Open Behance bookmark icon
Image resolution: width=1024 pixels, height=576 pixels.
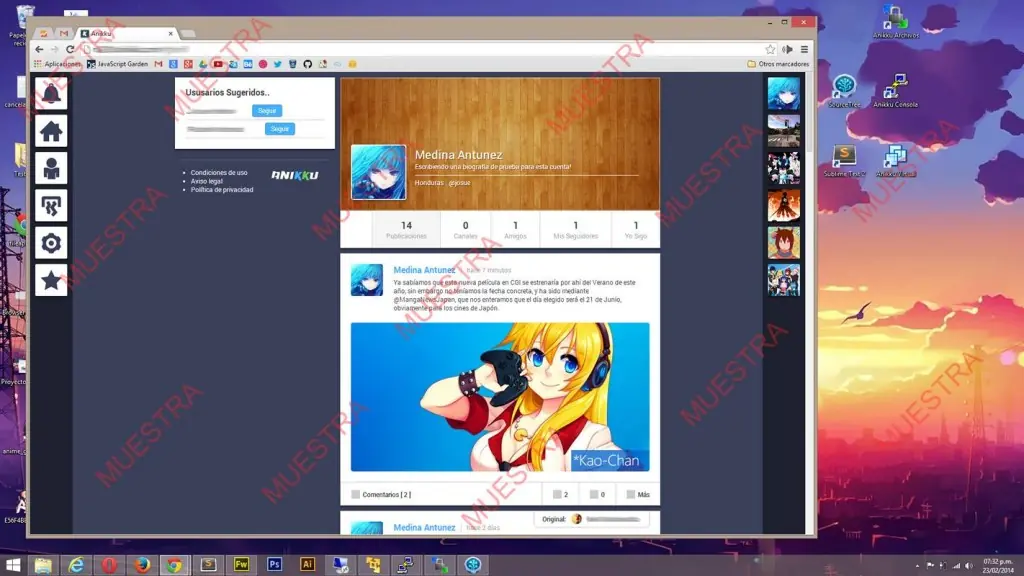tap(248, 64)
